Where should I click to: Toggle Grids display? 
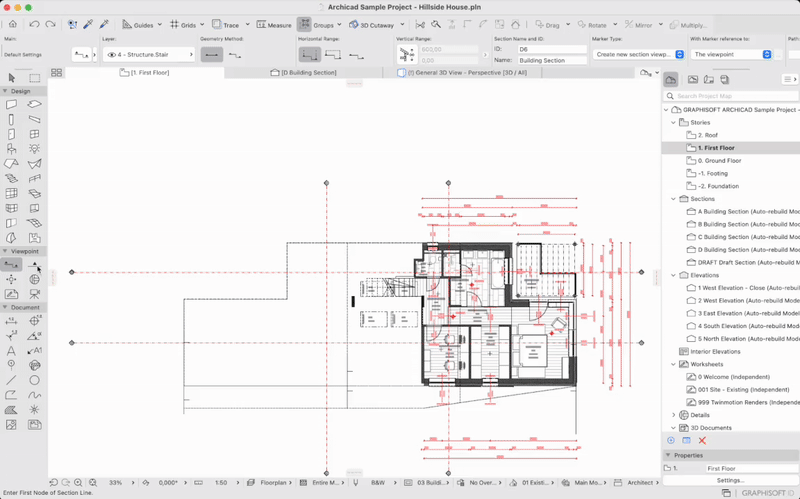tap(183, 24)
